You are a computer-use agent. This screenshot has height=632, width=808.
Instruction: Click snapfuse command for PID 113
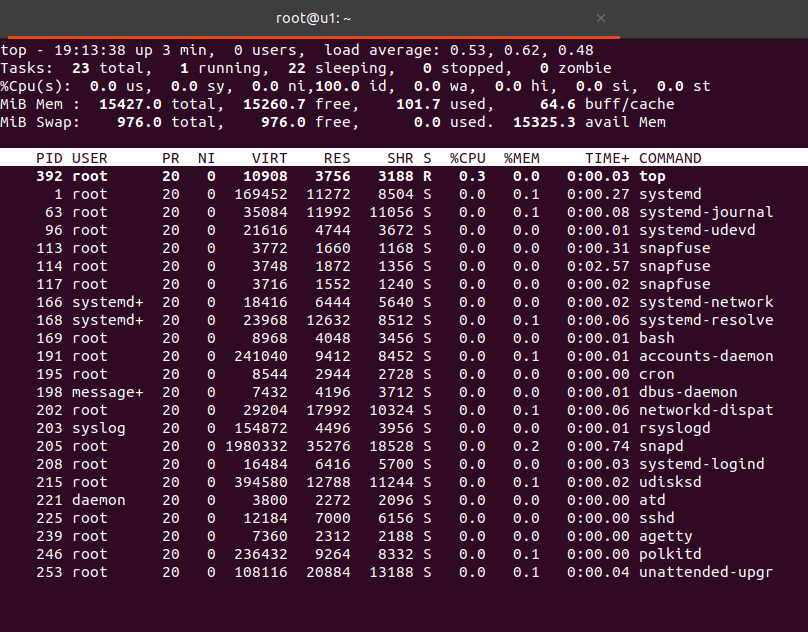[x=675, y=248]
